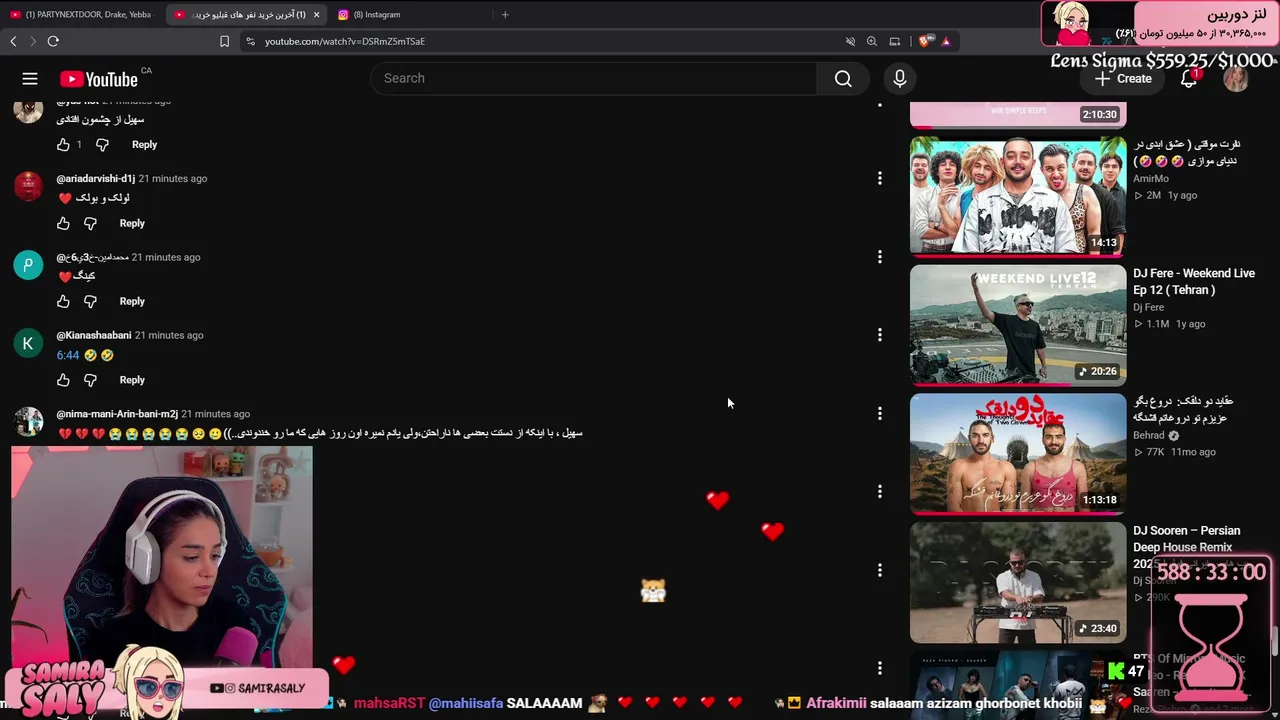Screen dimensions: 1280x720
Task: Open DJ Fere - Weekend Live Ep 12 title
Action: 1194,282
